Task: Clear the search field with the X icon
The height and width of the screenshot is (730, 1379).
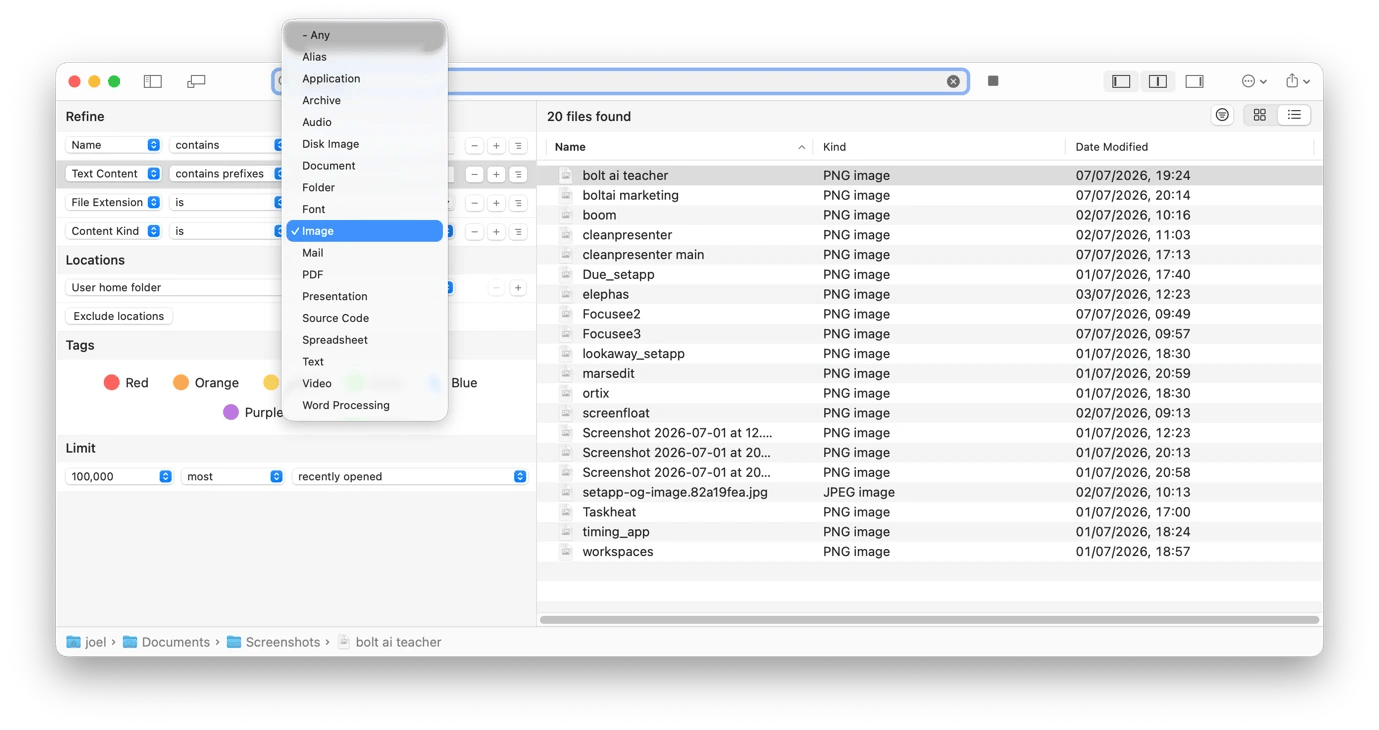Action: (x=953, y=81)
